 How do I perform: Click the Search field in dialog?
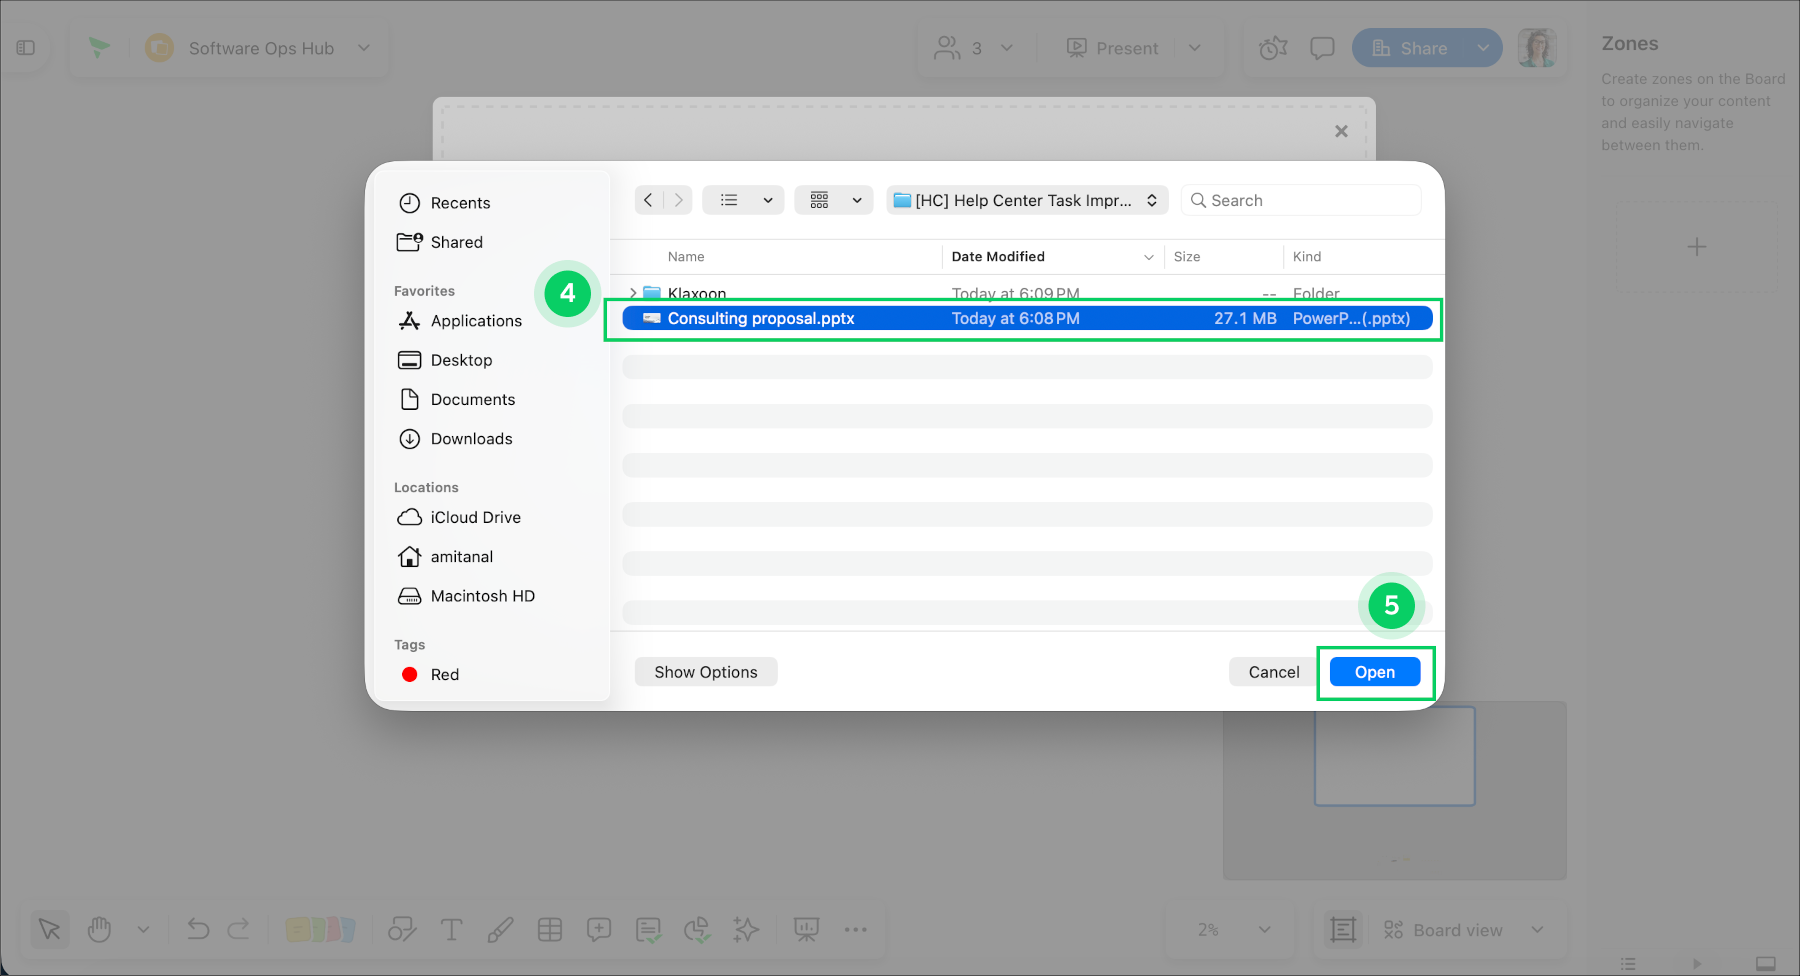click(1301, 200)
